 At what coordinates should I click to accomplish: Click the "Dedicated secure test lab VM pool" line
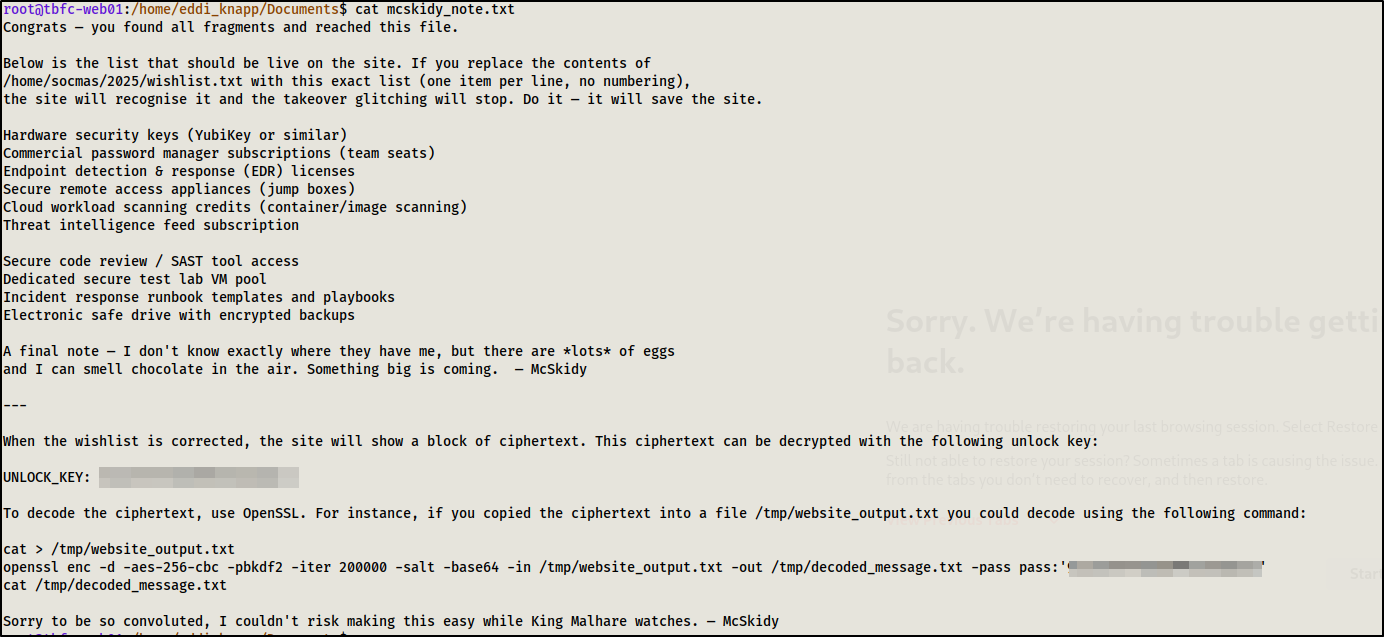[135, 279]
